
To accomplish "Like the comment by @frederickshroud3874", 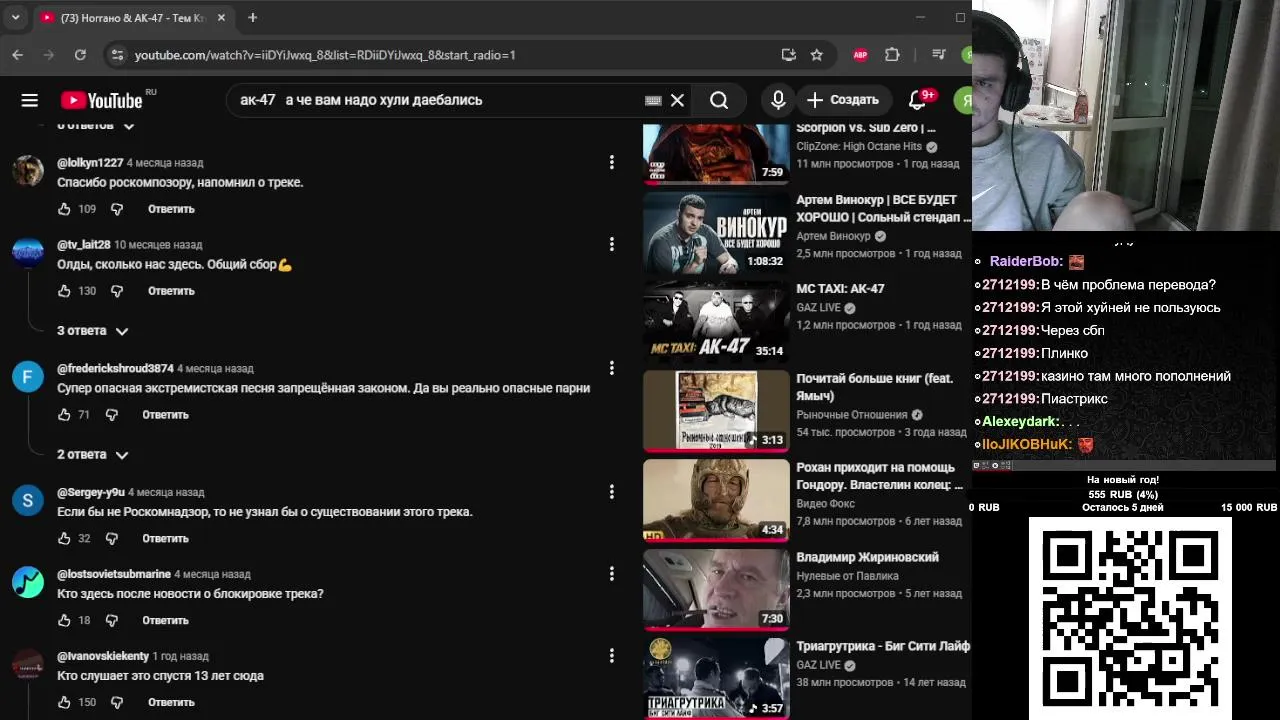I will pyautogui.click(x=64, y=415).
